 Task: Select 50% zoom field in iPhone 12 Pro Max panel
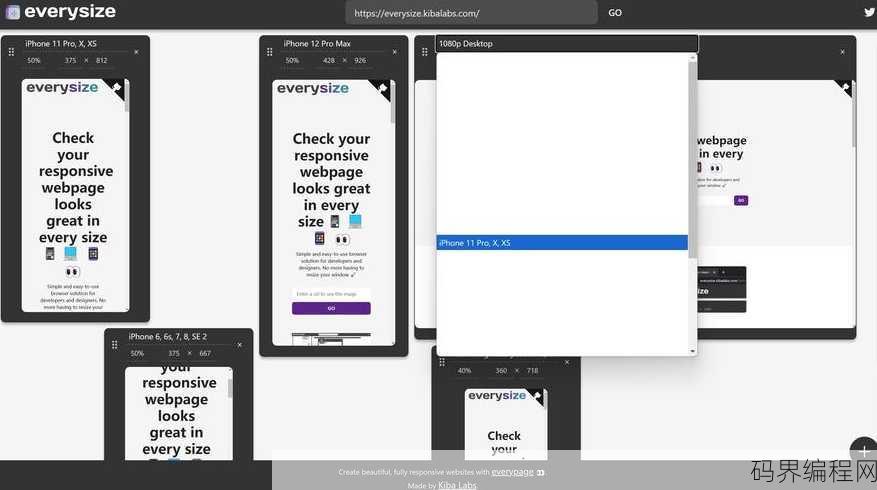click(x=293, y=60)
